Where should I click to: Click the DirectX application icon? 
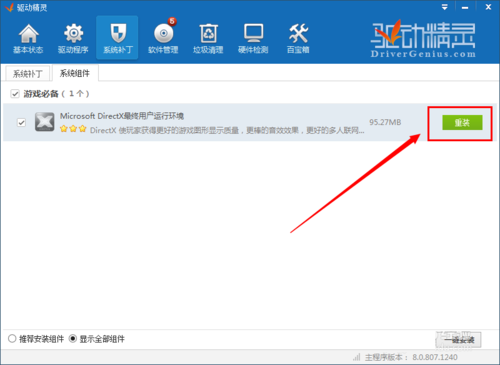(45, 122)
